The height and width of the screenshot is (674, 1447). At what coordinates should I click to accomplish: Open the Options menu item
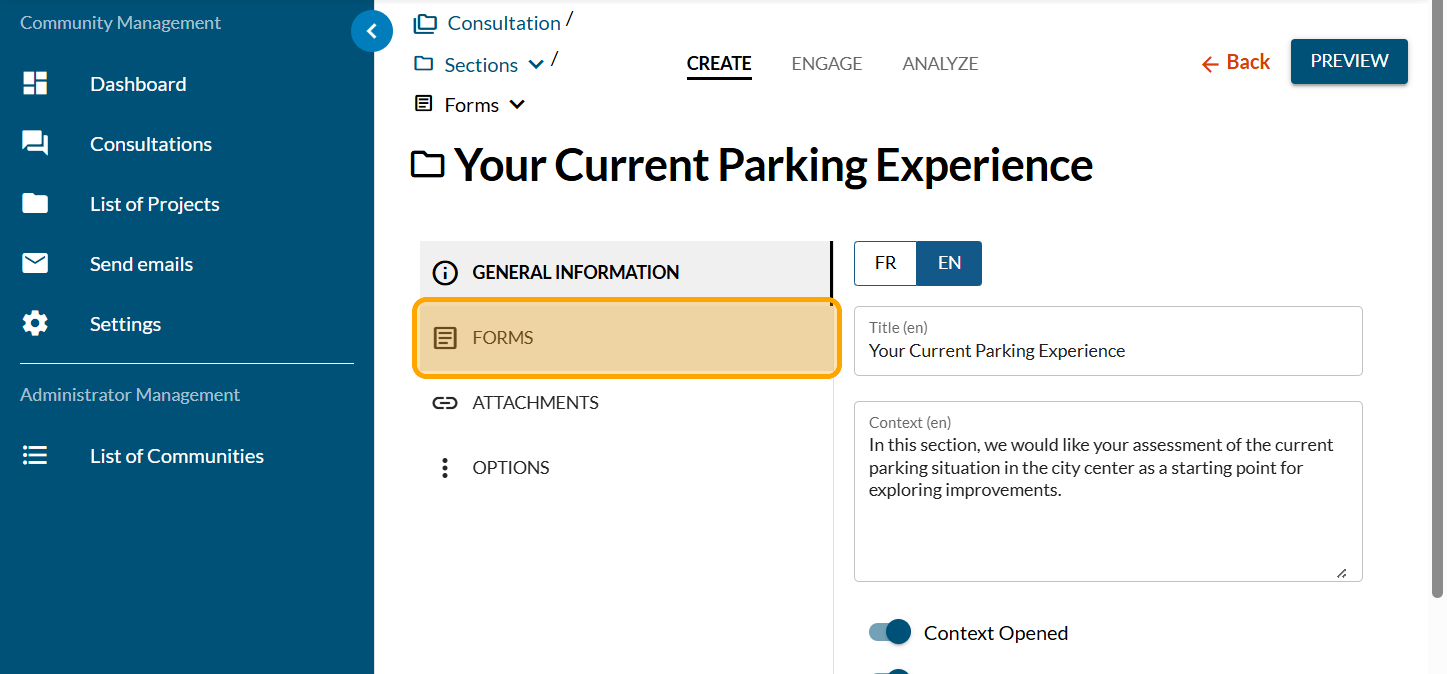click(x=510, y=468)
